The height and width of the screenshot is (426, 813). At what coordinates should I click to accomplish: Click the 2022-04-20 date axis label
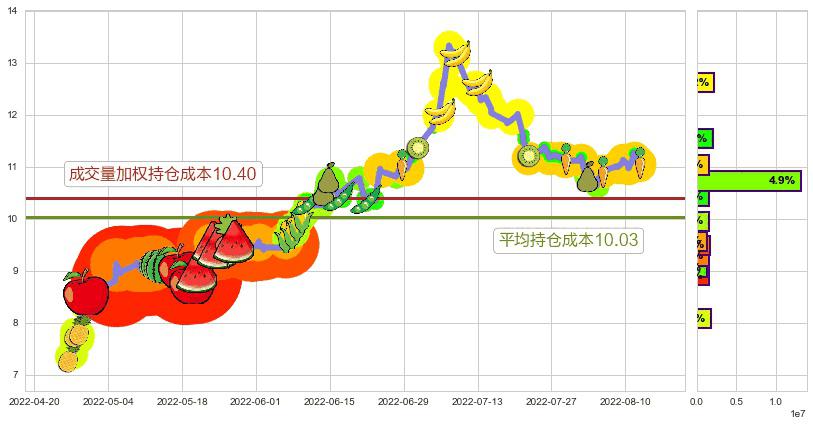click(x=34, y=401)
